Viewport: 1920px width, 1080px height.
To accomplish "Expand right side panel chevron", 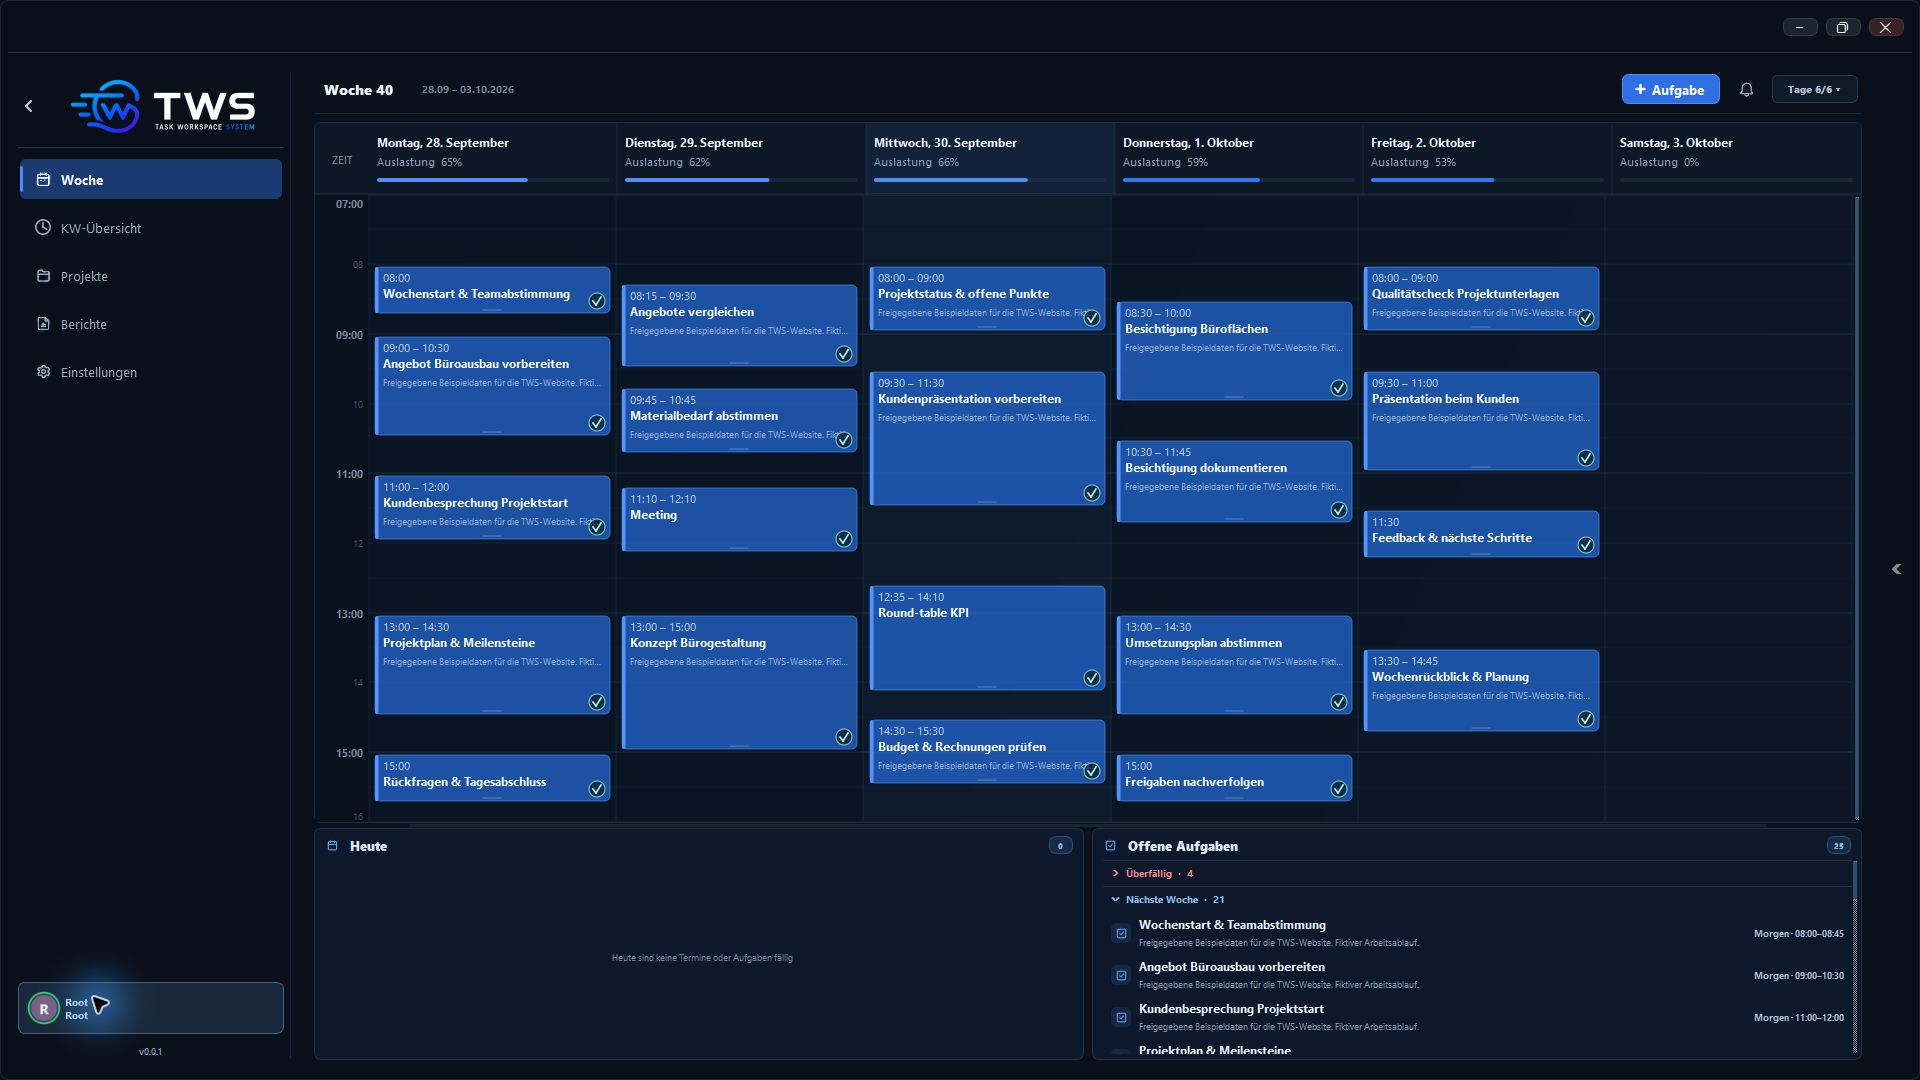I will (1896, 569).
